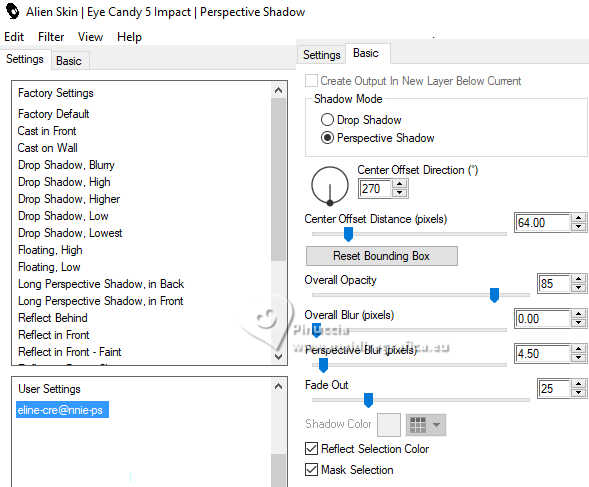
Task: Increase Center Offset Direction with up arrow
Action: coord(400,184)
